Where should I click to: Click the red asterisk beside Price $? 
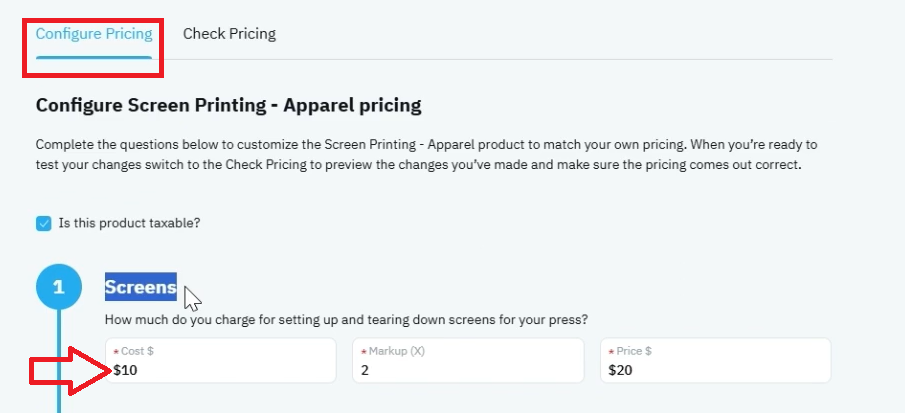click(612, 352)
